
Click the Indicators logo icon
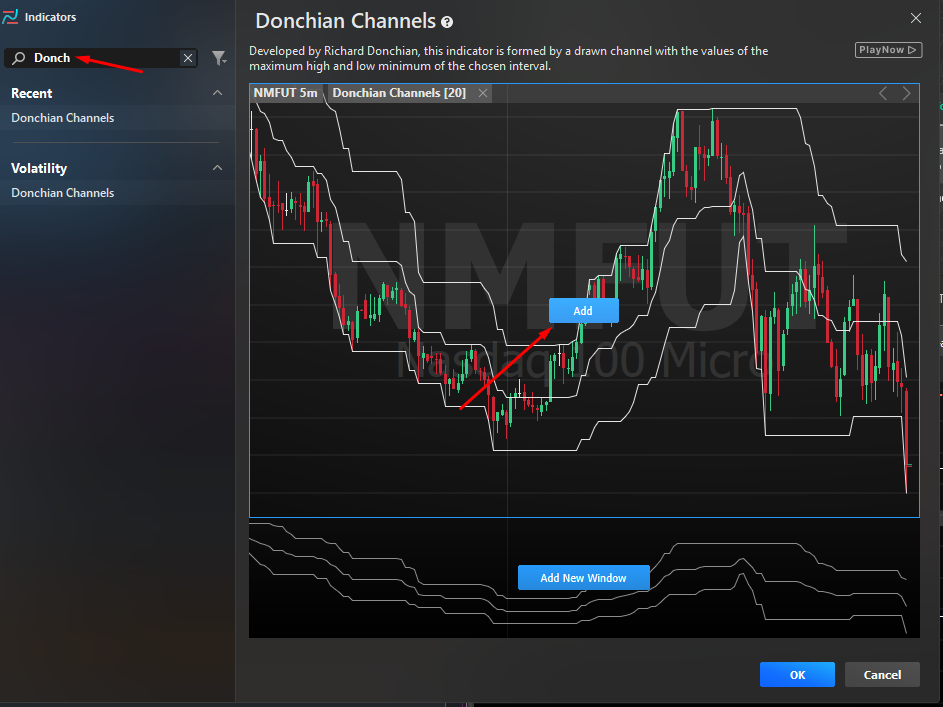click(x=11, y=17)
